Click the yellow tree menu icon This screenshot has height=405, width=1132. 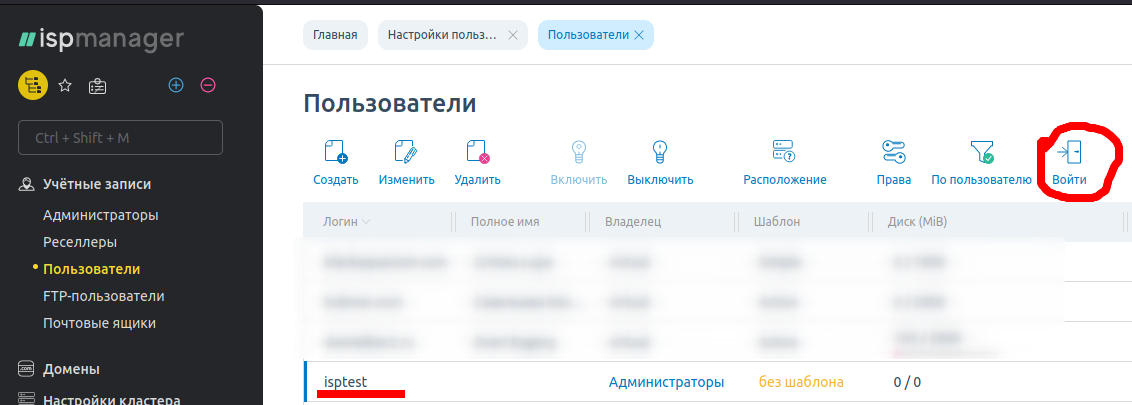coord(33,86)
